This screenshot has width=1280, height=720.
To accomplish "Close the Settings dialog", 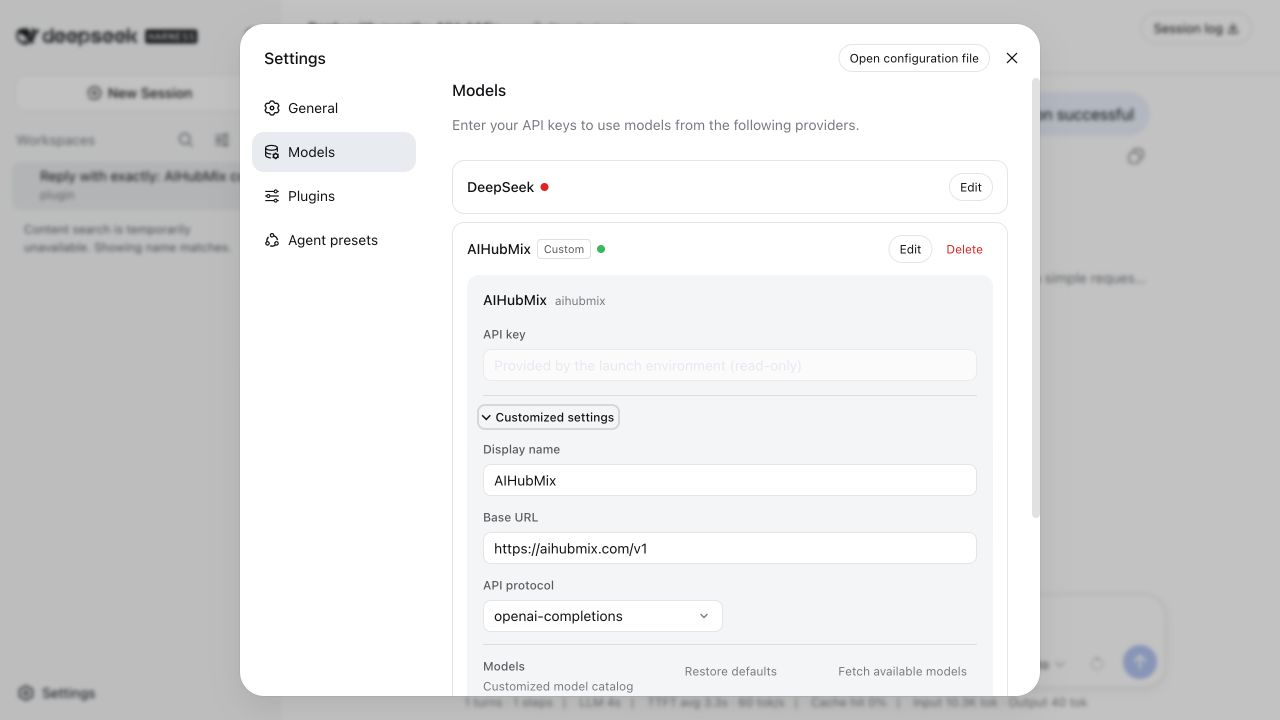I will click(1012, 58).
